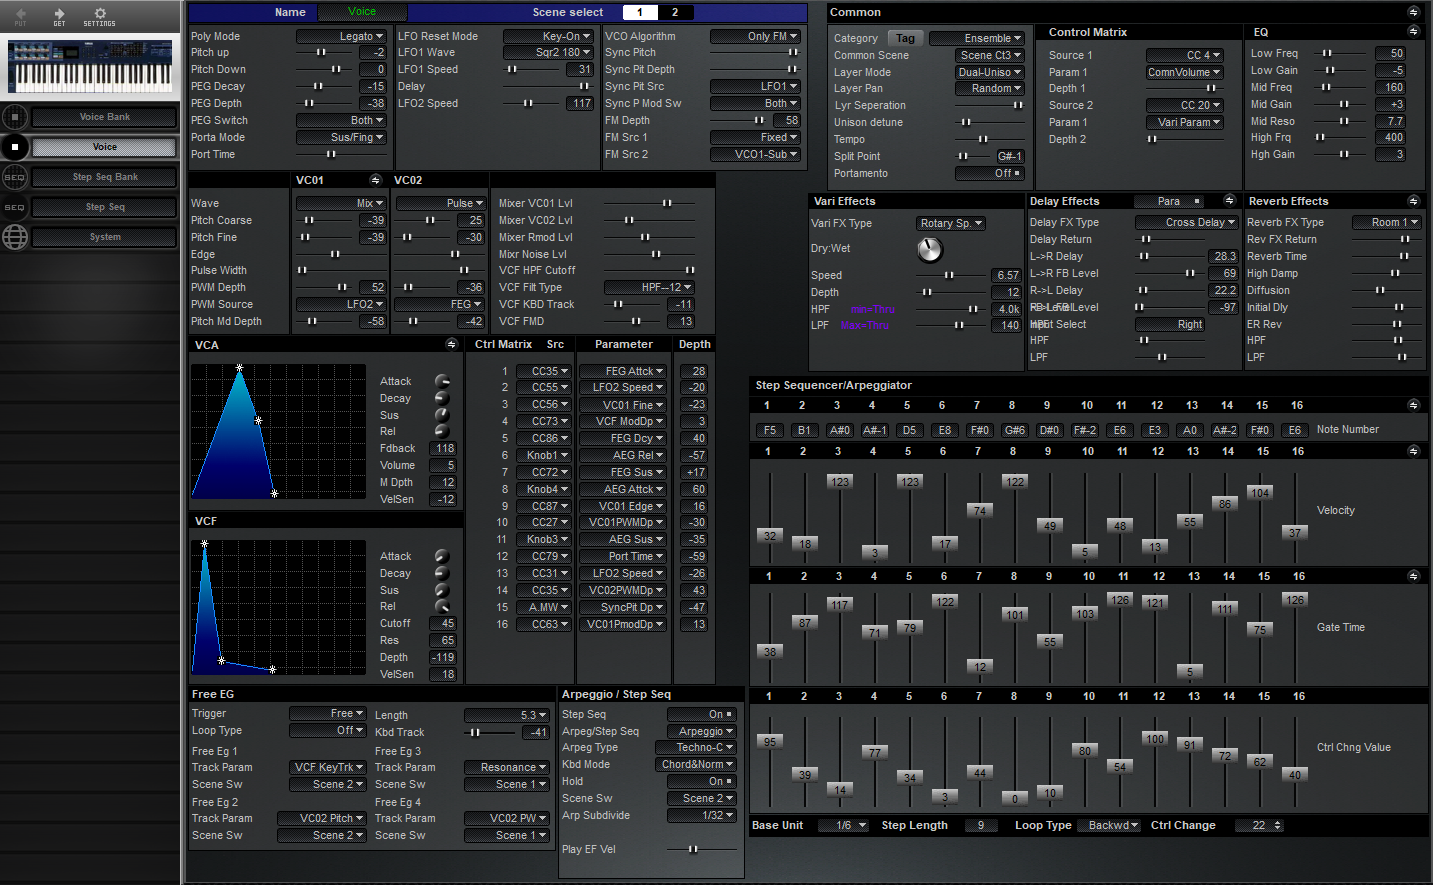Click the swap icon in VC01 header

pyautogui.click(x=376, y=180)
